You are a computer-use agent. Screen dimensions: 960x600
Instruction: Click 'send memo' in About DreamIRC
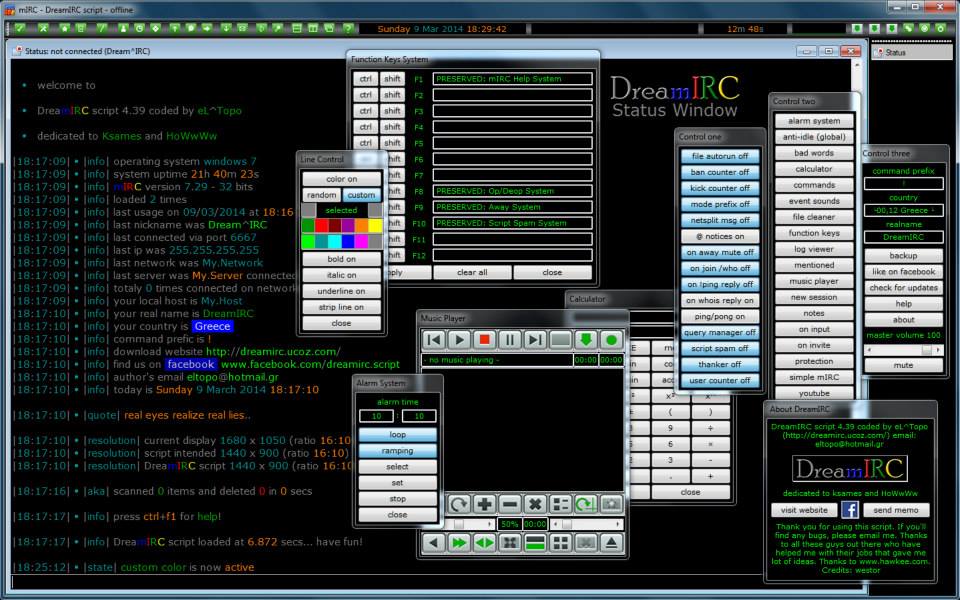[896, 510]
